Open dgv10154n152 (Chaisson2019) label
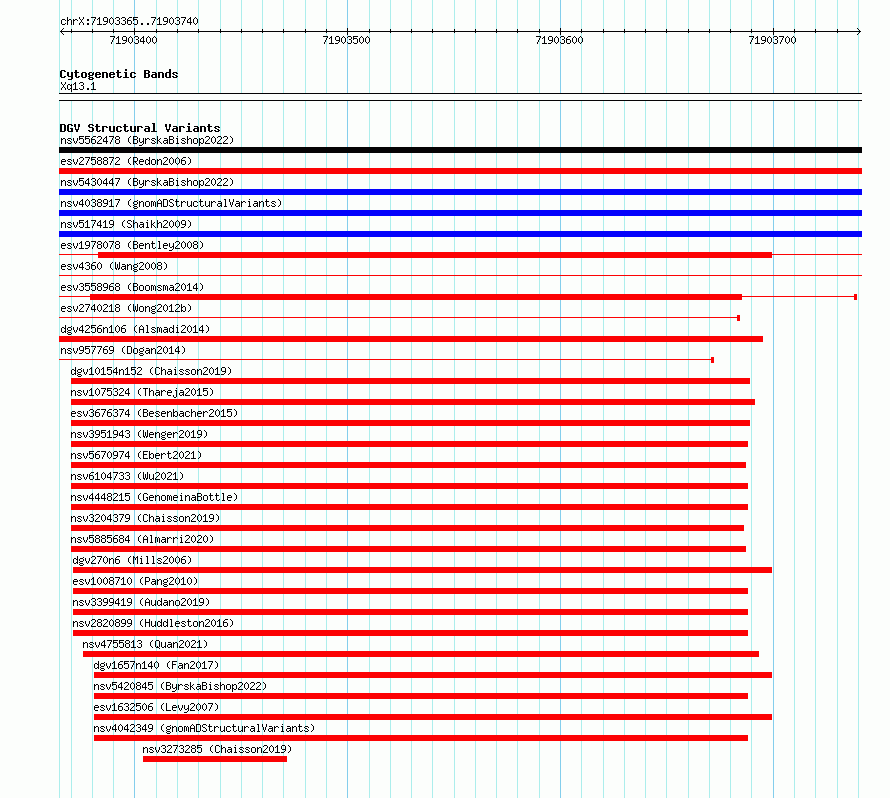890x798 pixels. 151,371
